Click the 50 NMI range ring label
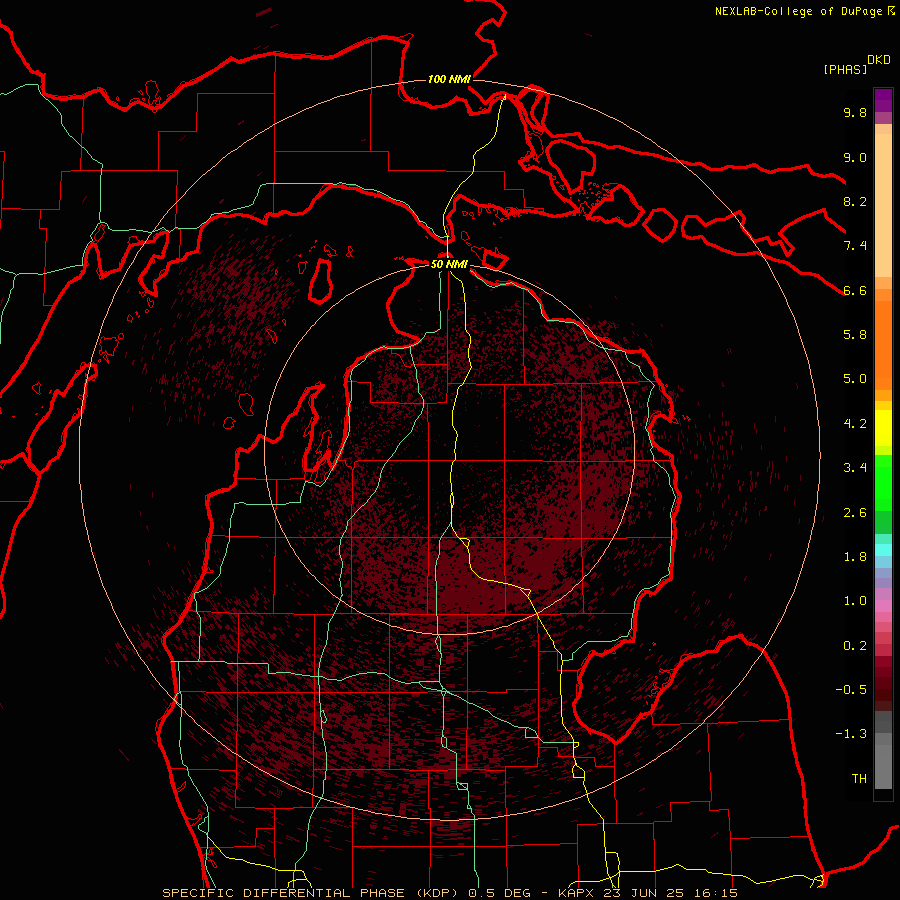 [x=449, y=264]
